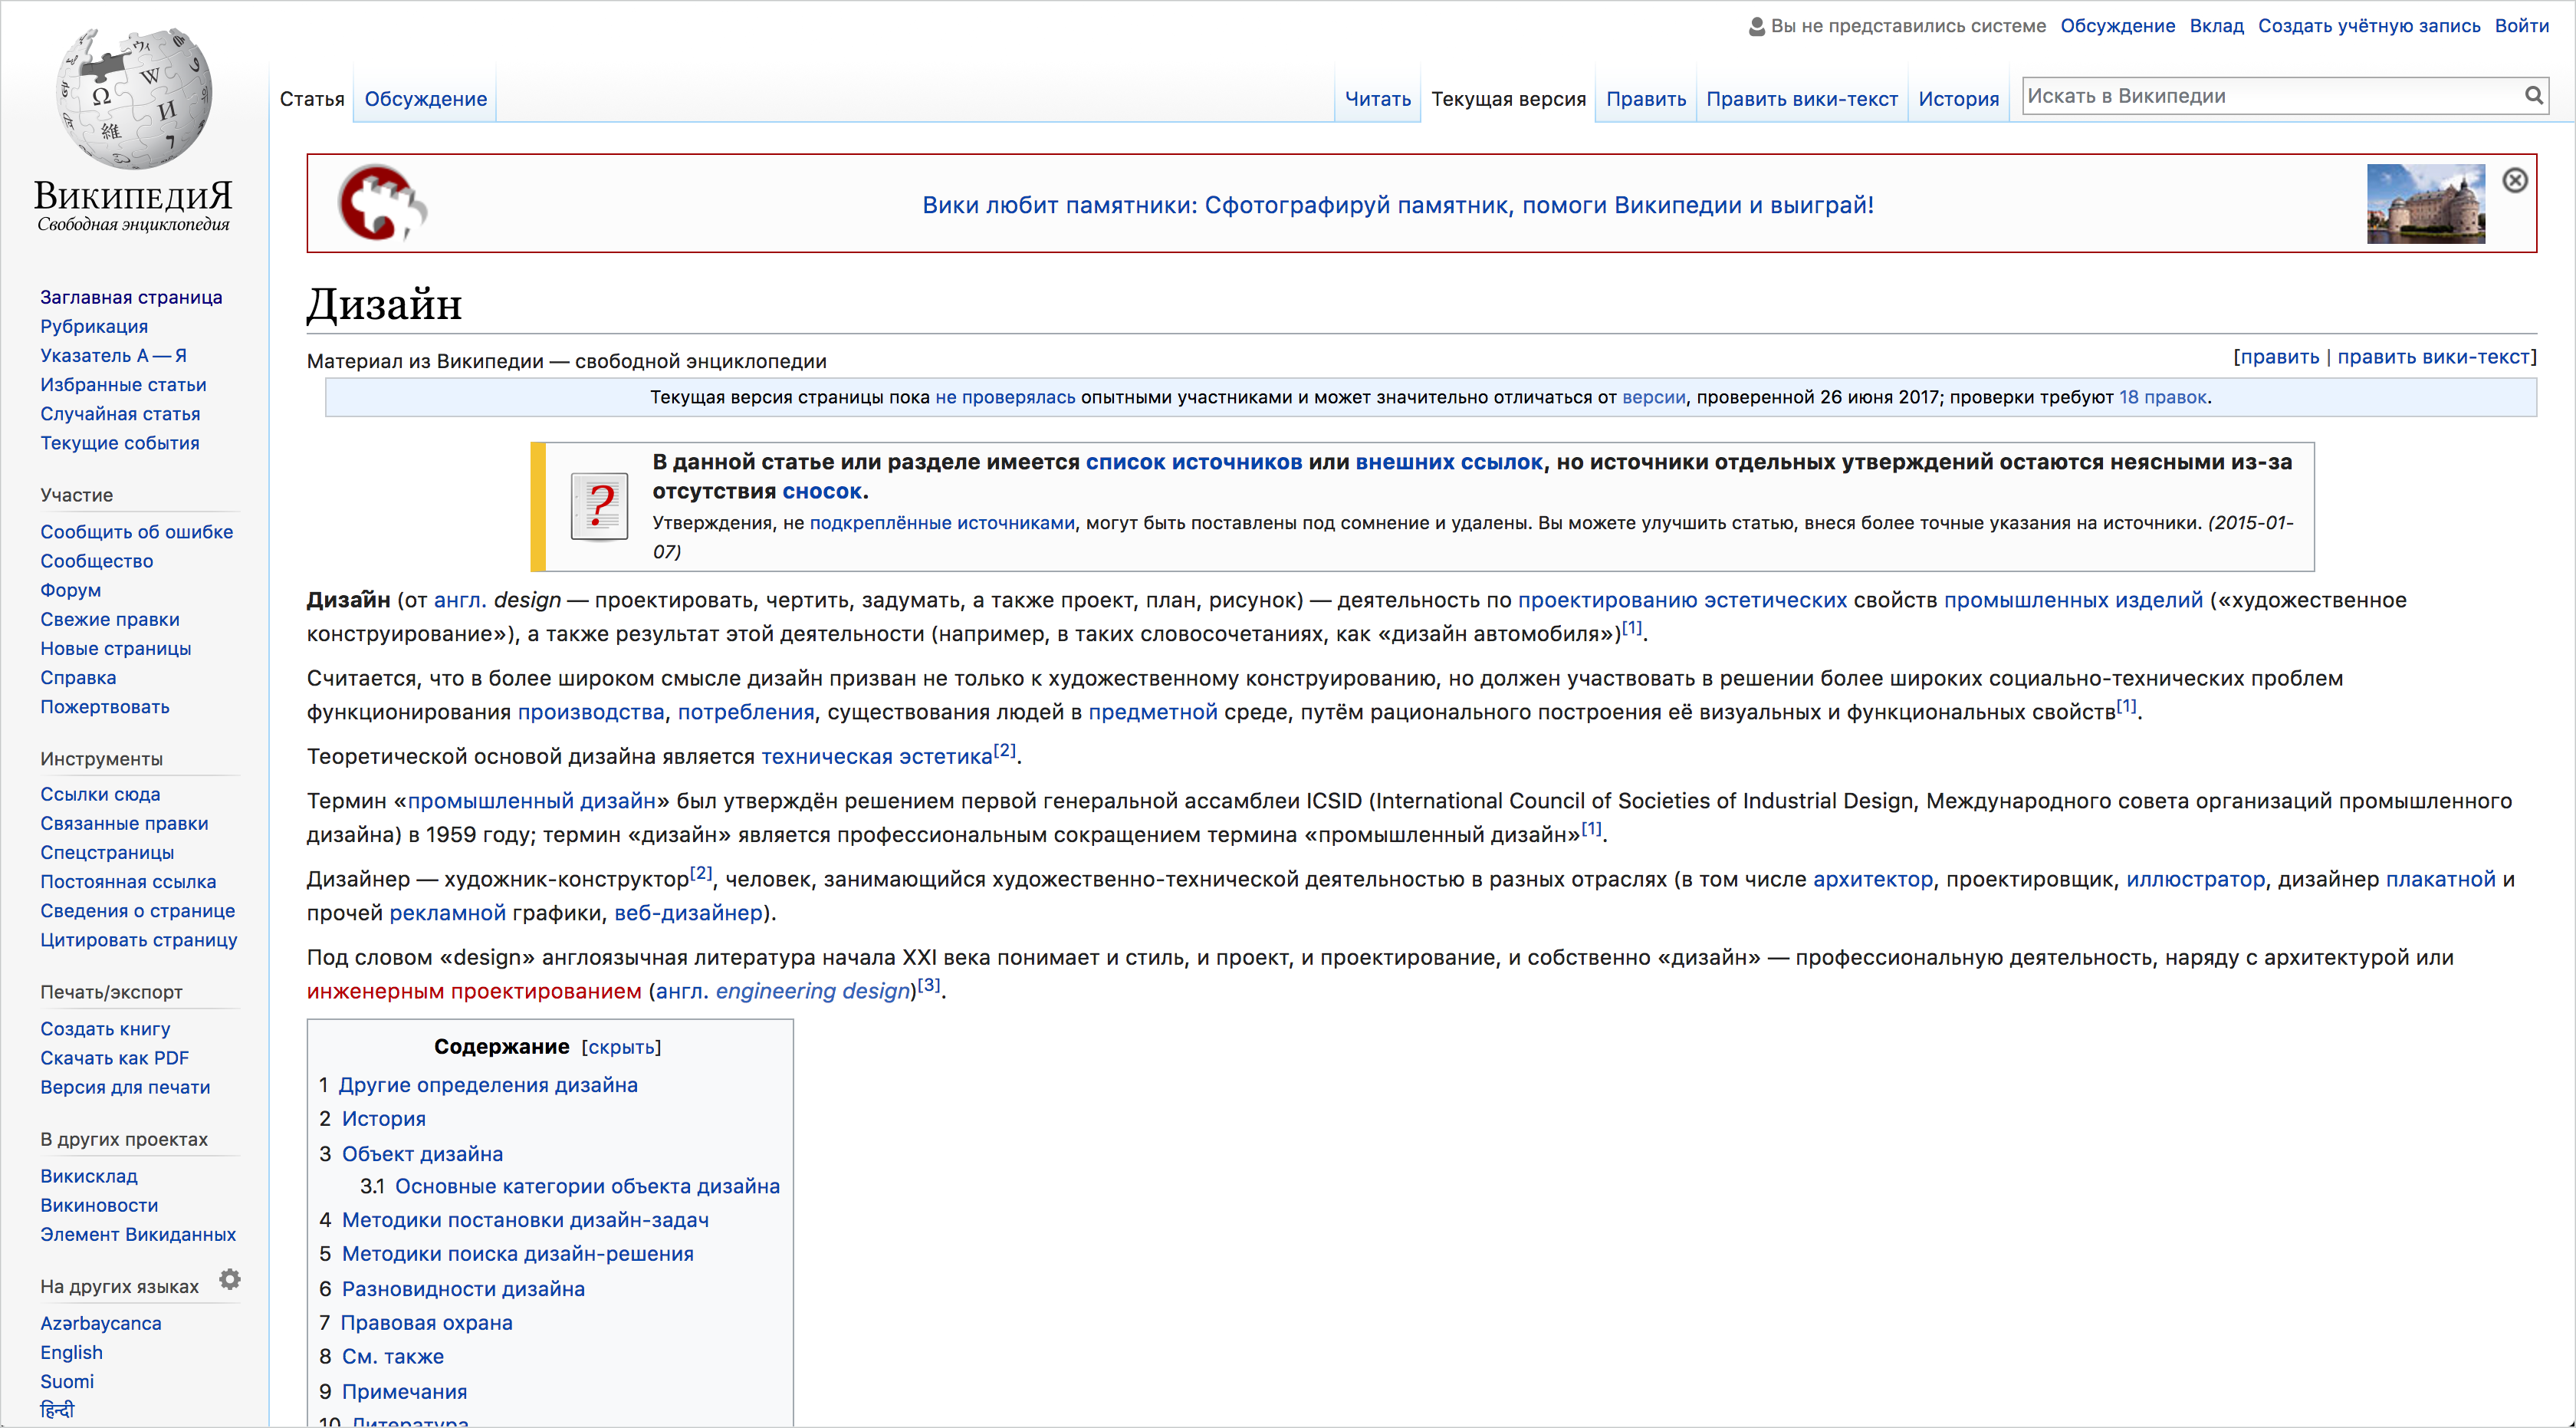Open Элемент Викиданных link
Viewport: 2576px width, 1428px height.
pyautogui.click(x=138, y=1234)
